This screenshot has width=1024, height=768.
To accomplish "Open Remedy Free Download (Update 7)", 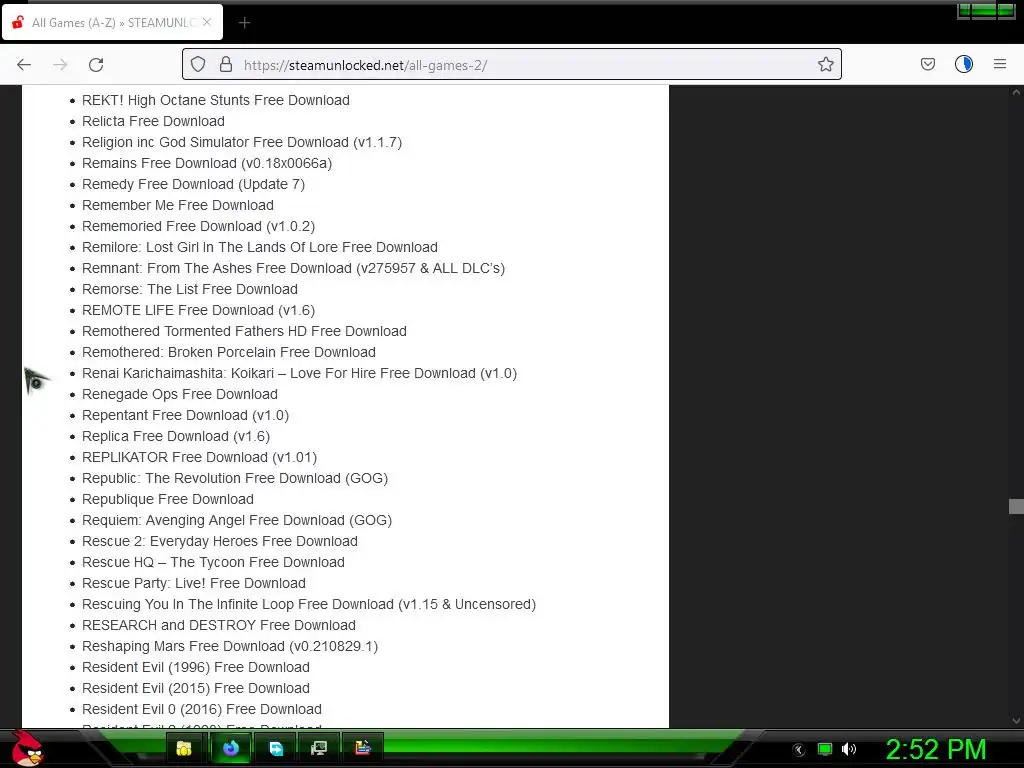I will (193, 184).
